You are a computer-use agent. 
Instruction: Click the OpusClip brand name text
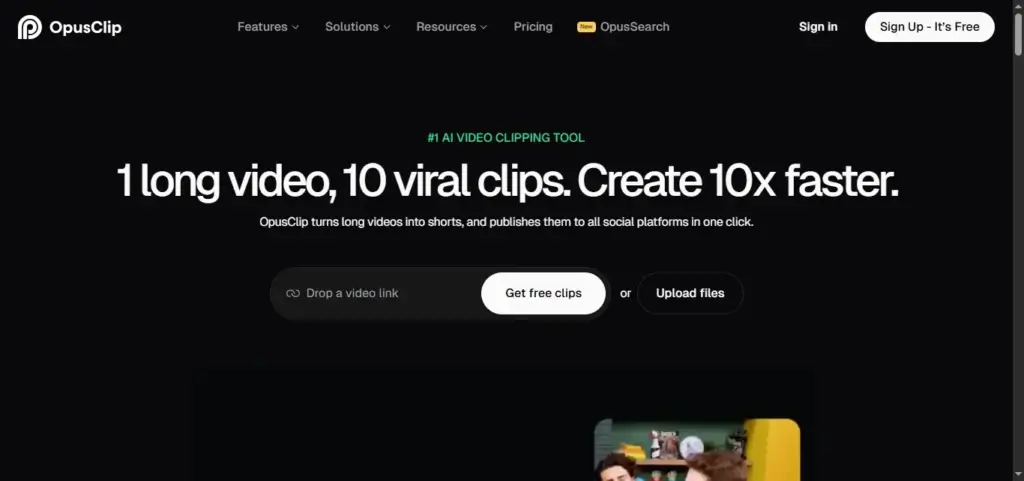coord(85,27)
